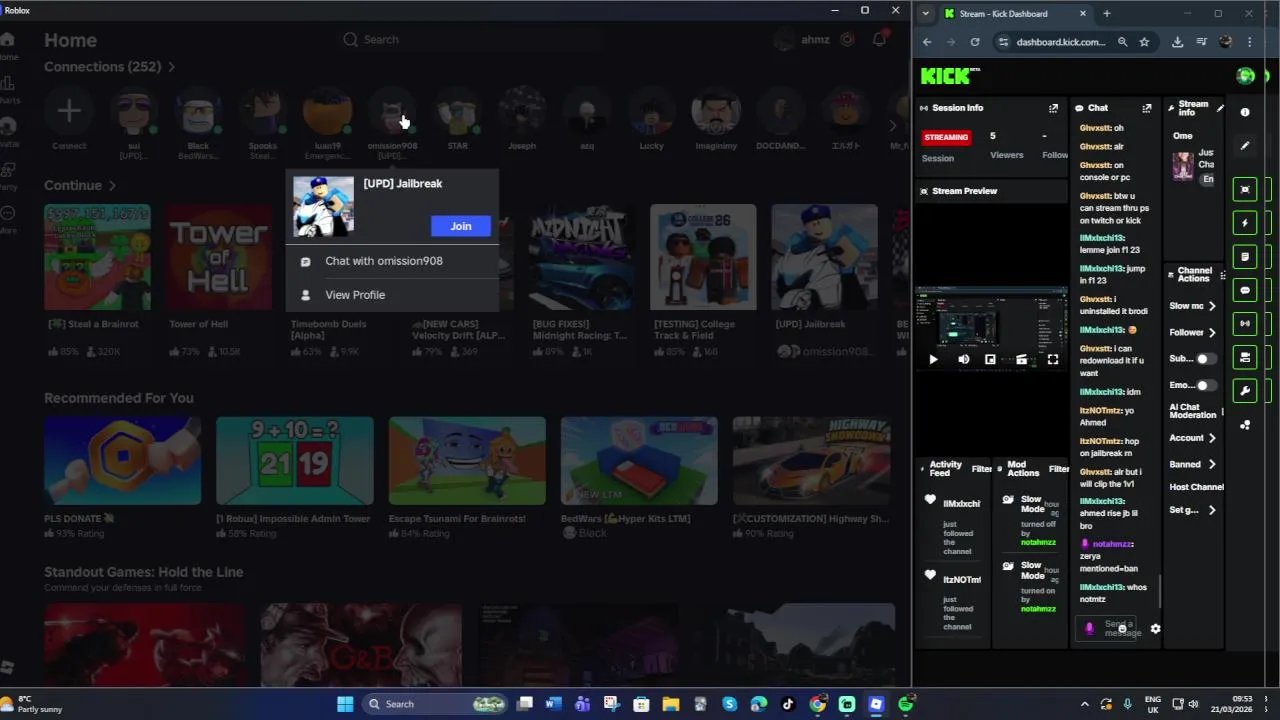The width and height of the screenshot is (1280, 720).
Task: Click the pencil icon in Kick right sidebar
Action: pyautogui.click(x=1245, y=146)
